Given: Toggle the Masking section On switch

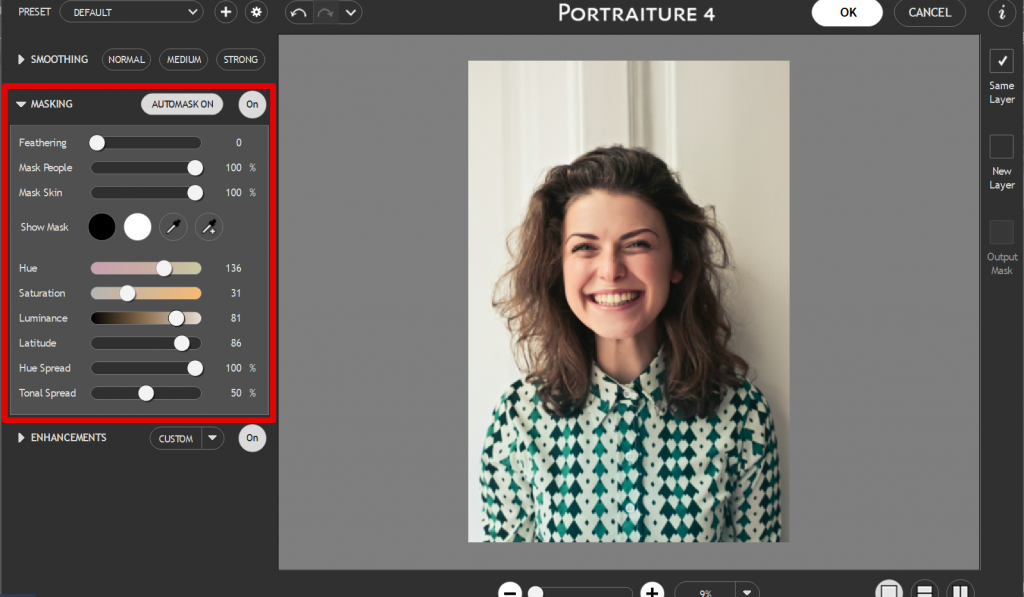Looking at the screenshot, I should coord(251,104).
